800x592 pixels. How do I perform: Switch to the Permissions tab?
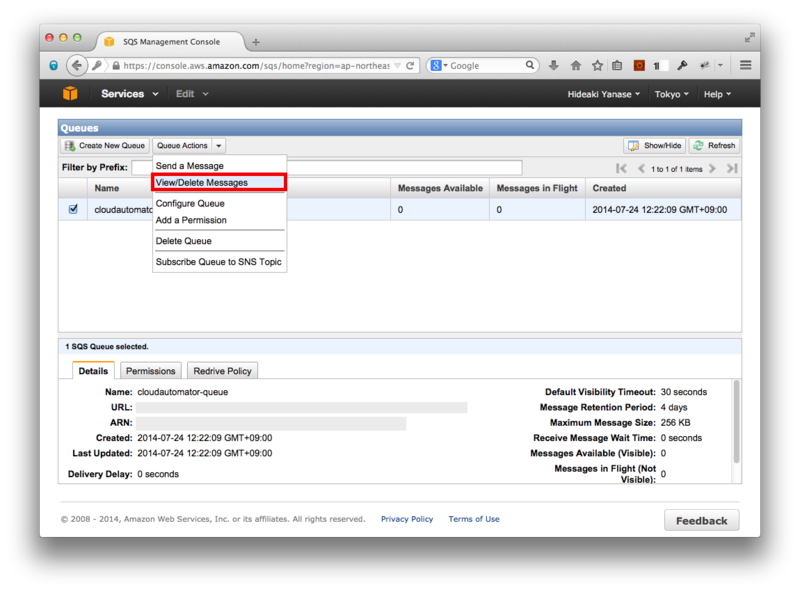(151, 371)
